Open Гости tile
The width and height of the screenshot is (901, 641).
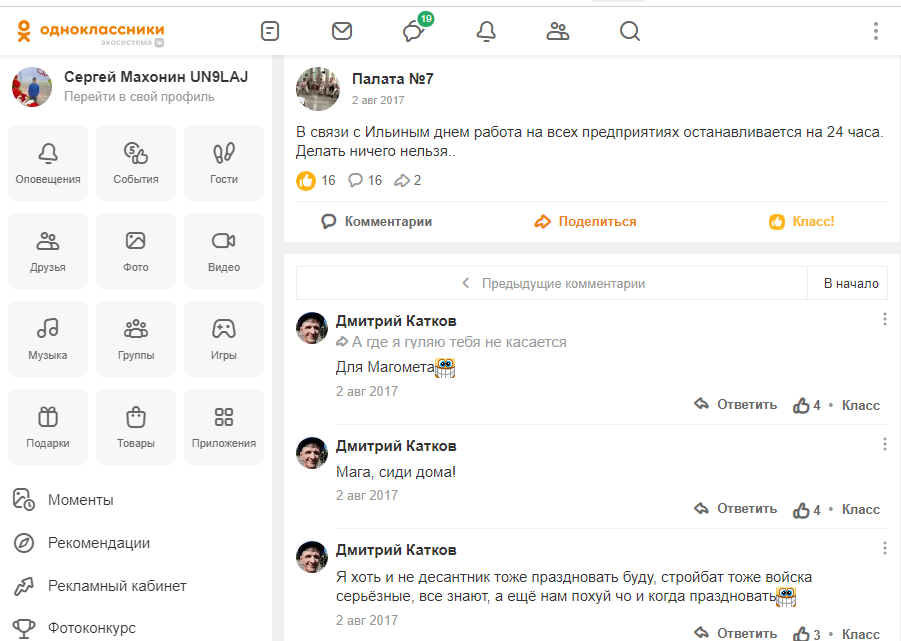click(224, 163)
